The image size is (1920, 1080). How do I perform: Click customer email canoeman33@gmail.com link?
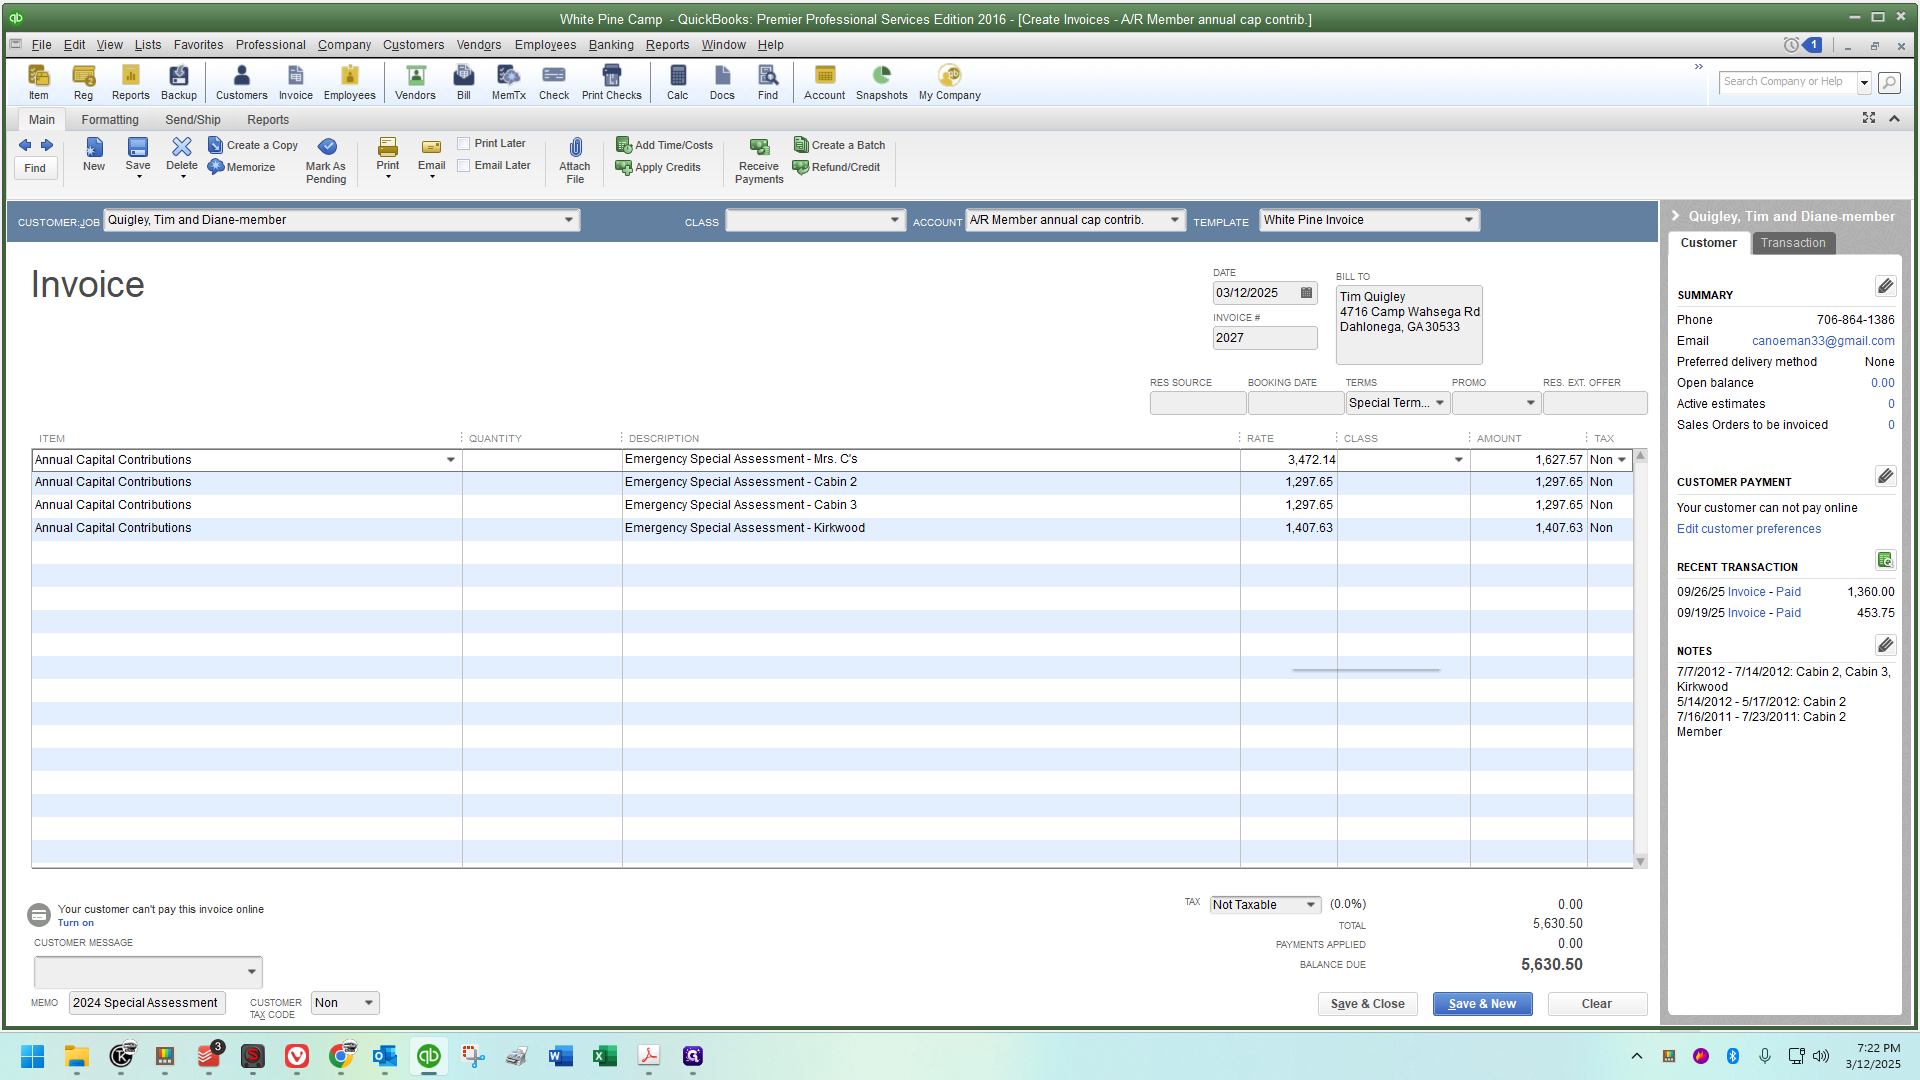(1823, 341)
